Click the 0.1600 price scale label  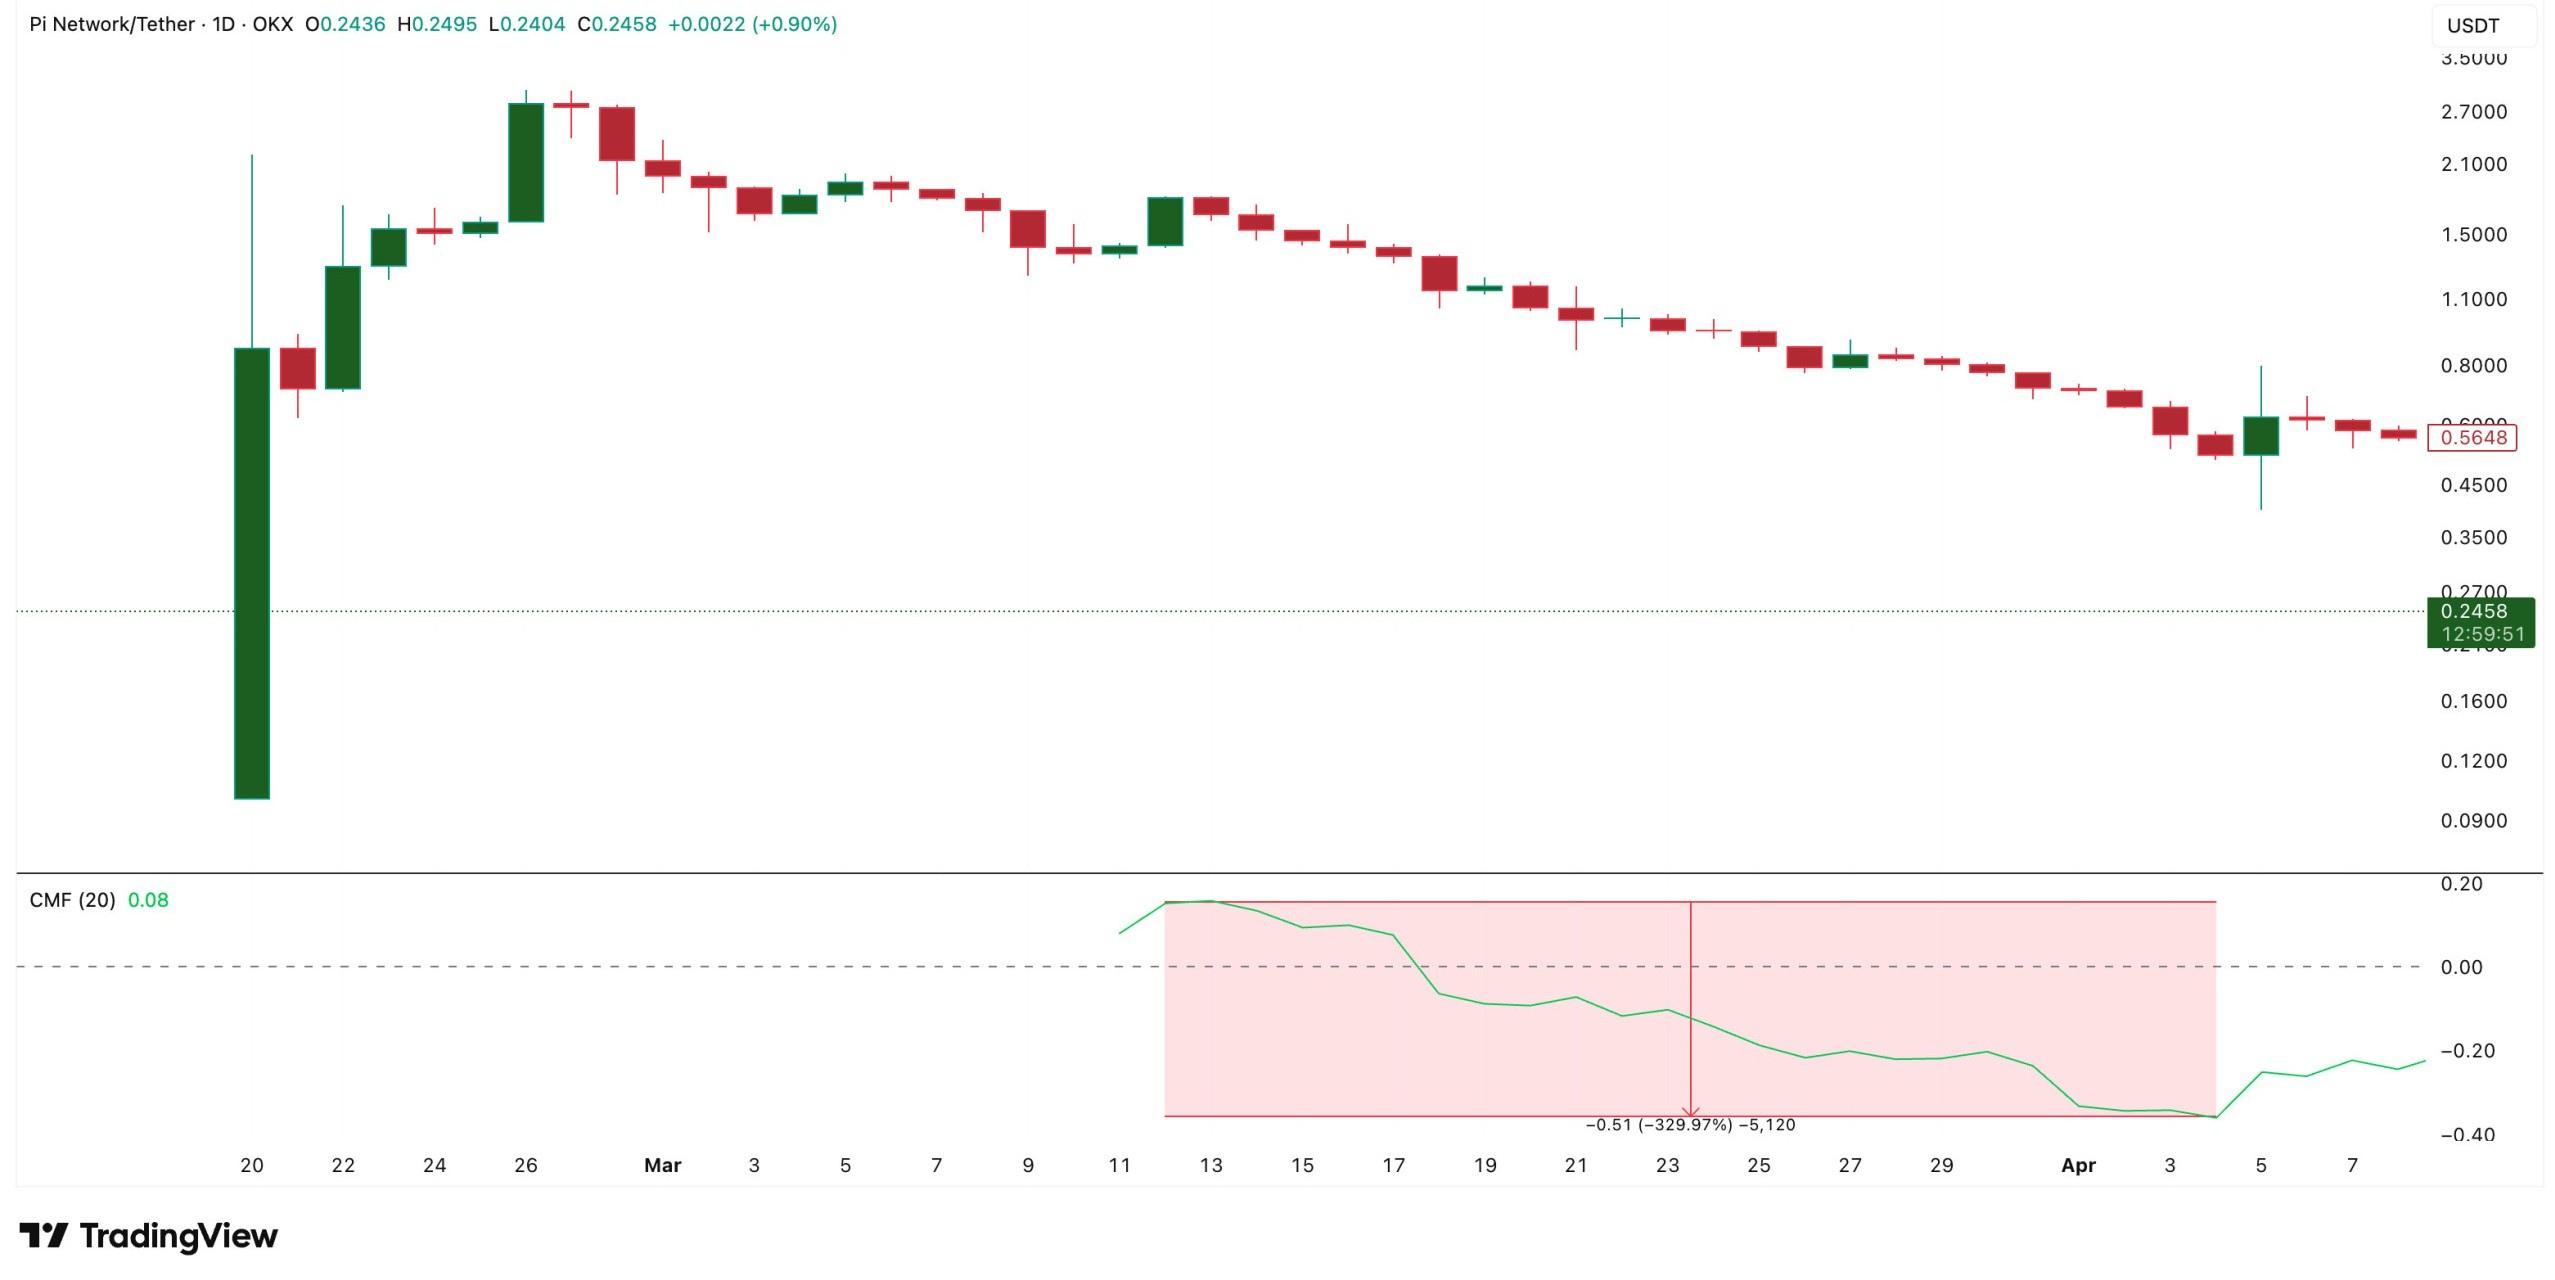[2474, 701]
